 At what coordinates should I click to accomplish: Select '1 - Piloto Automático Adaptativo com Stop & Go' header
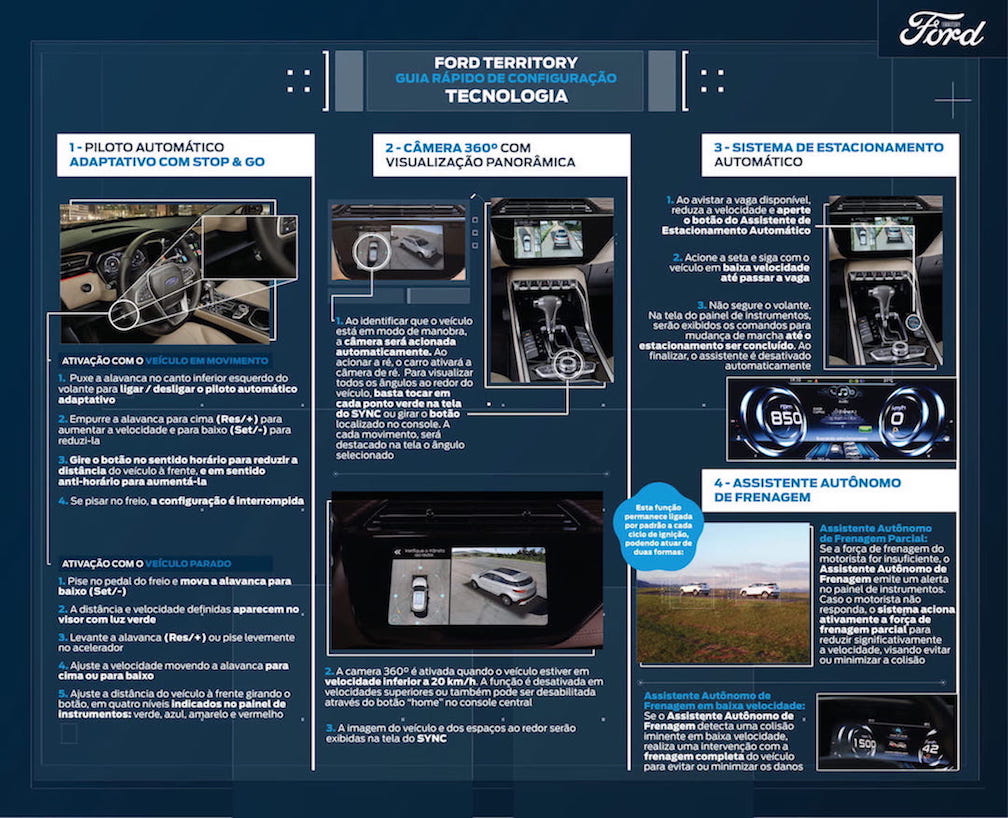pyautogui.click(x=185, y=154)
